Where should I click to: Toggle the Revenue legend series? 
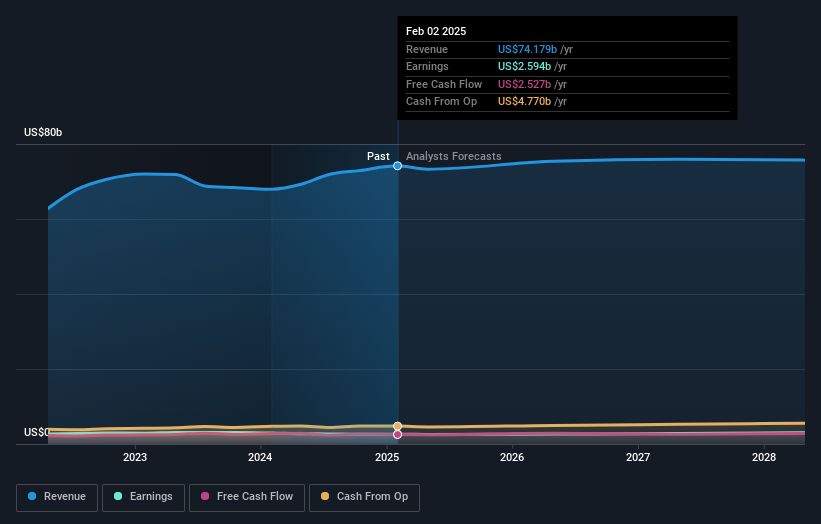(x=57, y=497)
